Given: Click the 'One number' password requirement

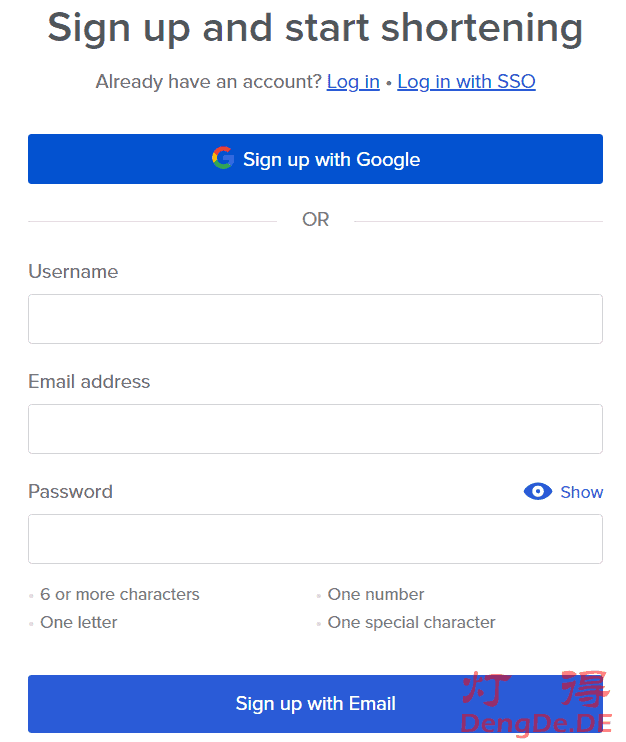Looking at the screenshot, I should coord(376,594).
